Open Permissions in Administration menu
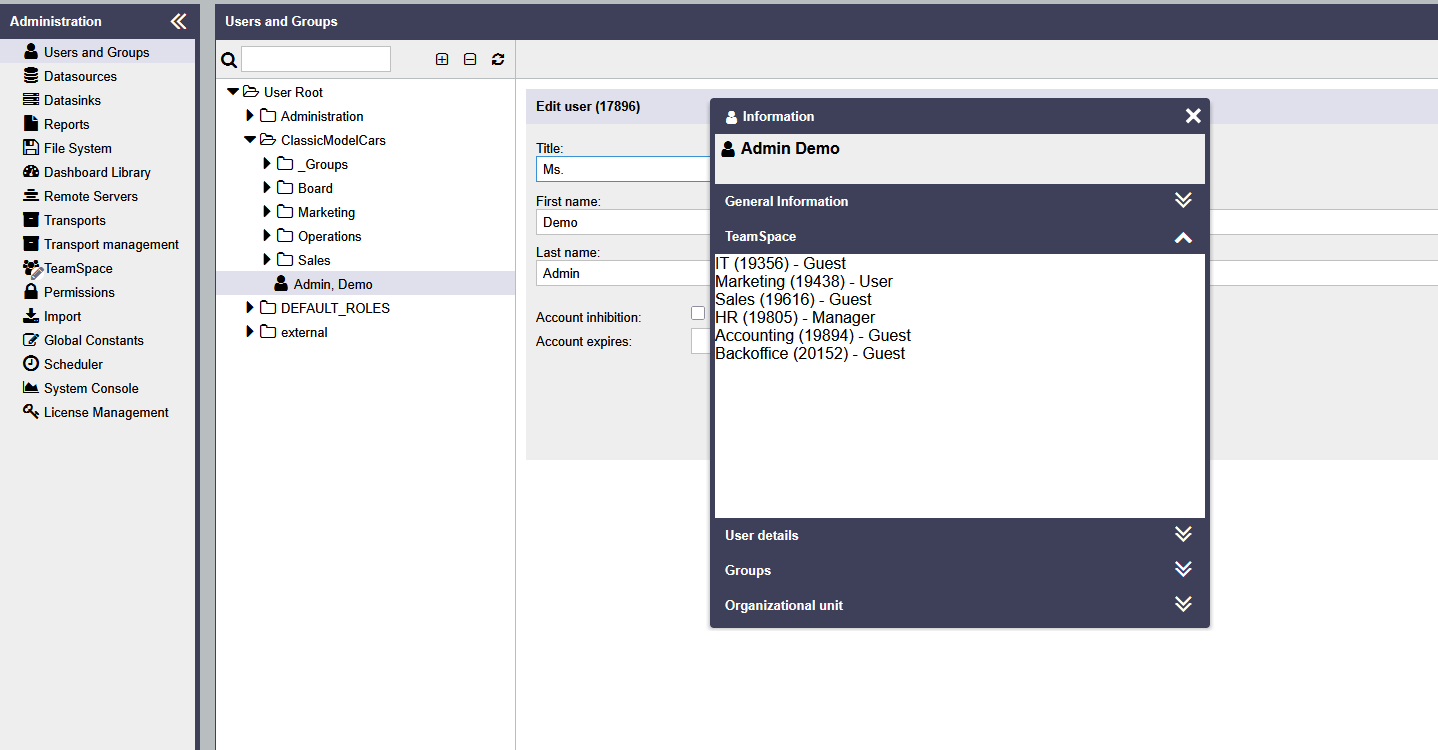Viewport: 1438px width, 750px height. [79, 292]
